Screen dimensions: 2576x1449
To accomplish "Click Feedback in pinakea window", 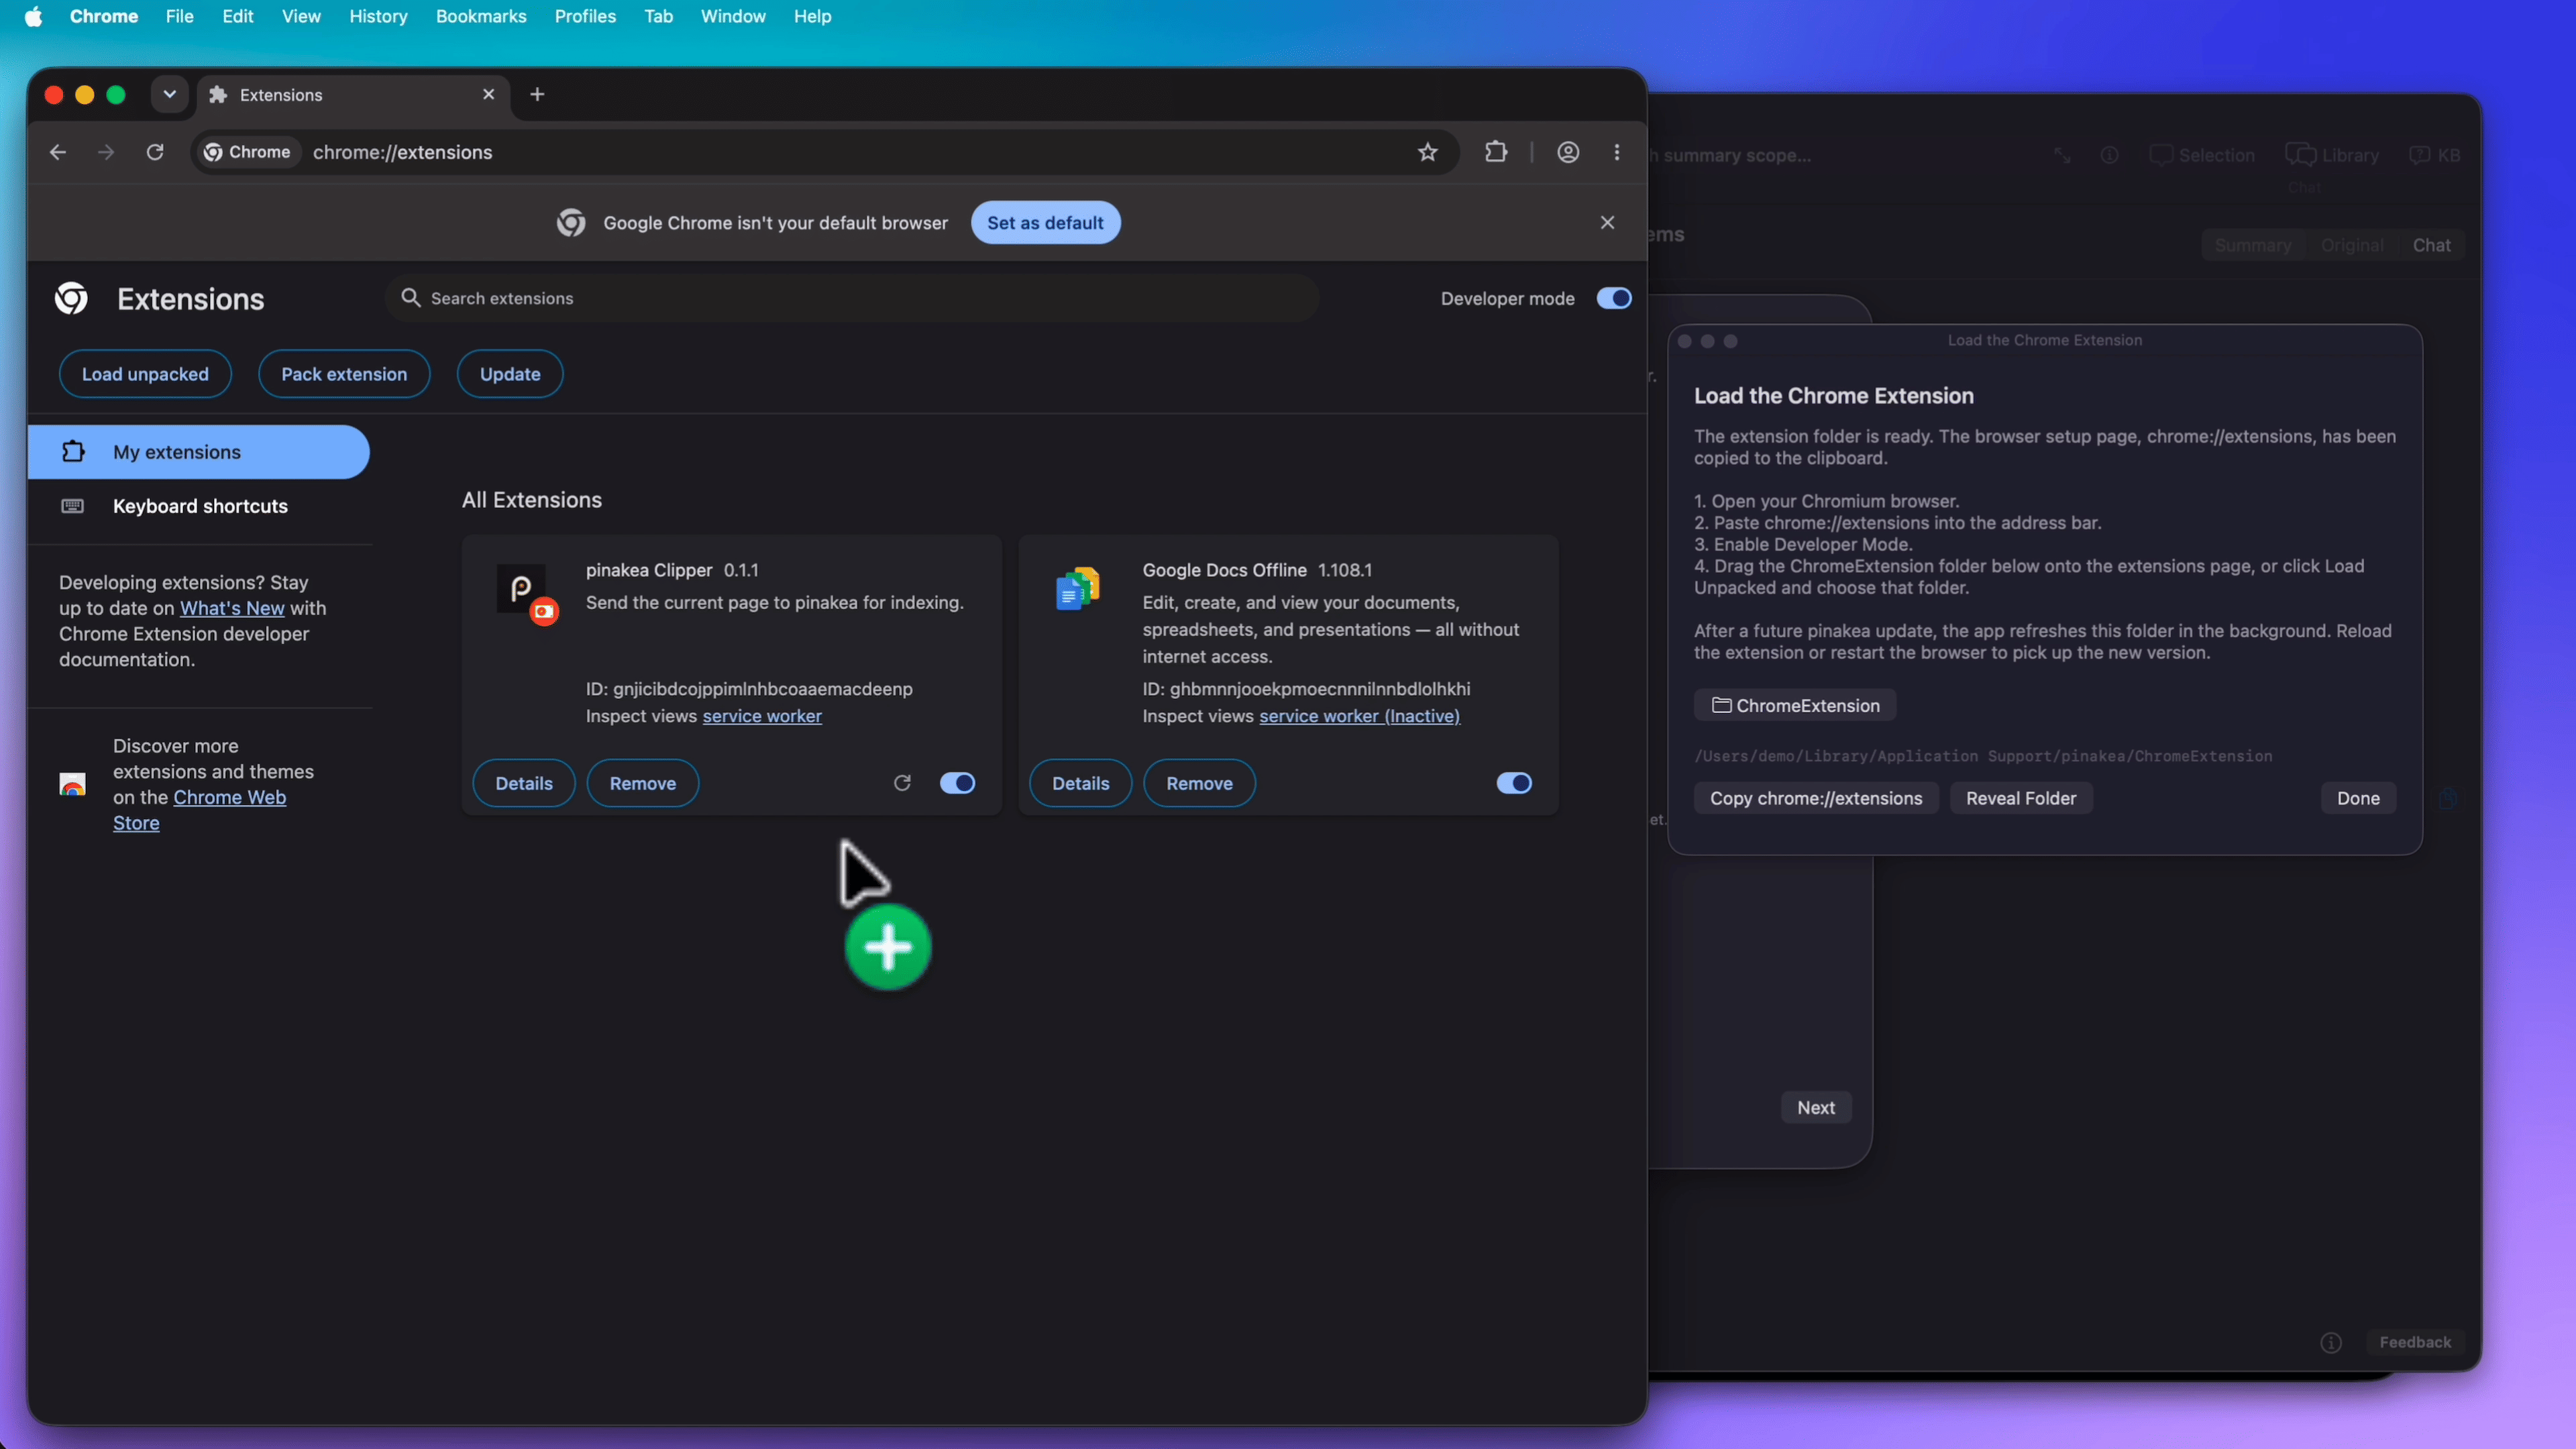I will point(2415,1342).
